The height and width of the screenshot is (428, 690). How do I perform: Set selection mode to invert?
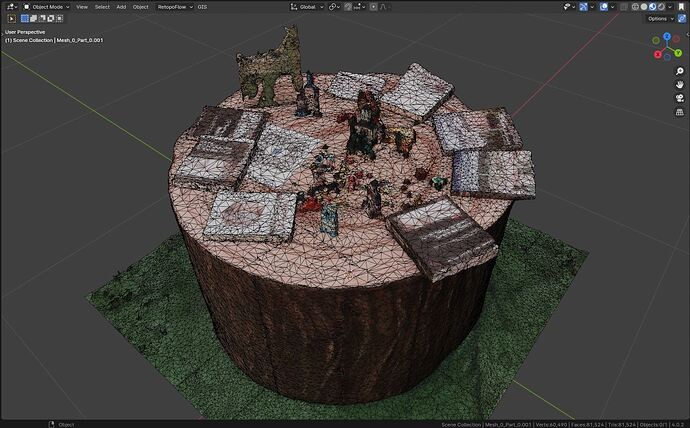click(51, 18)
